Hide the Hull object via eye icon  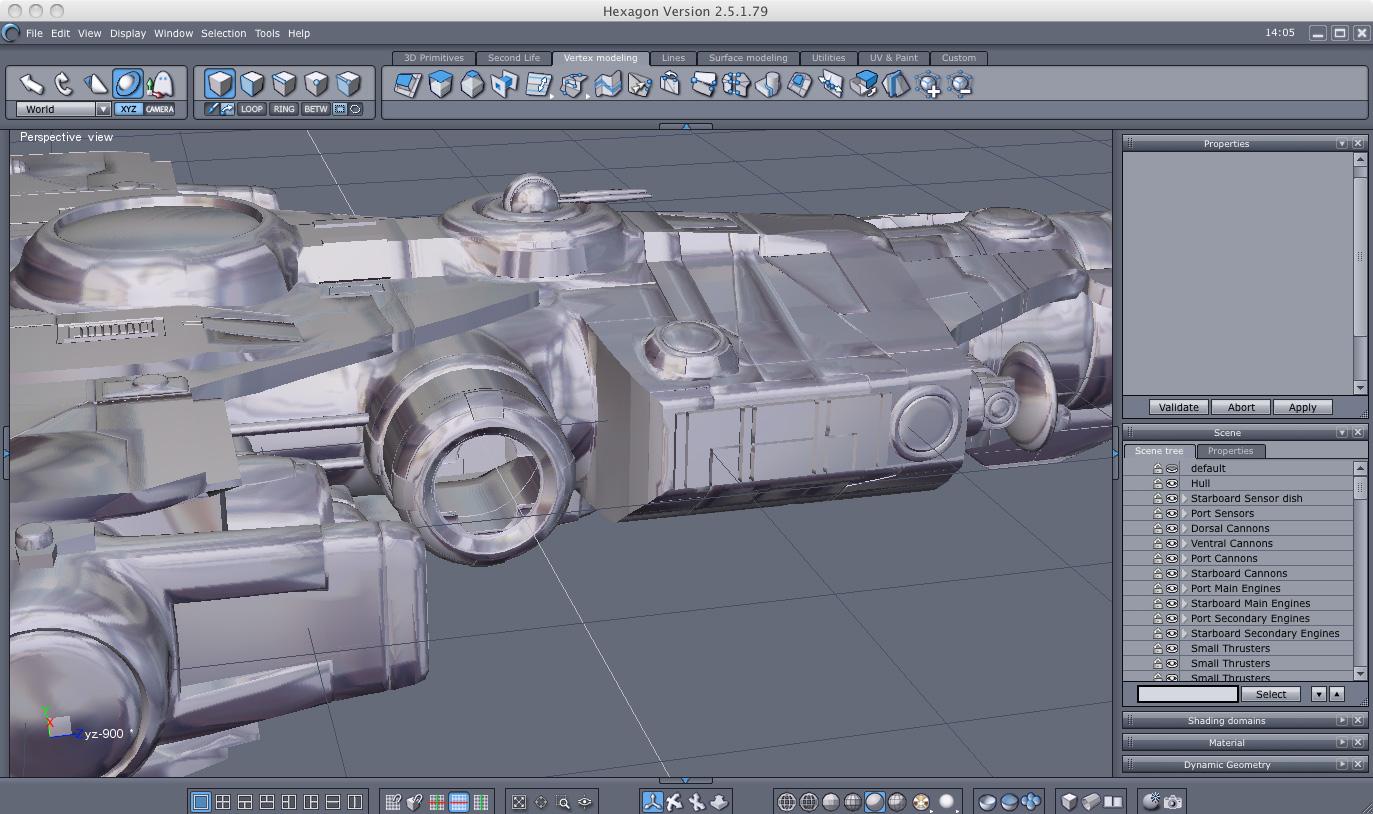click(x=1171, y=483)
